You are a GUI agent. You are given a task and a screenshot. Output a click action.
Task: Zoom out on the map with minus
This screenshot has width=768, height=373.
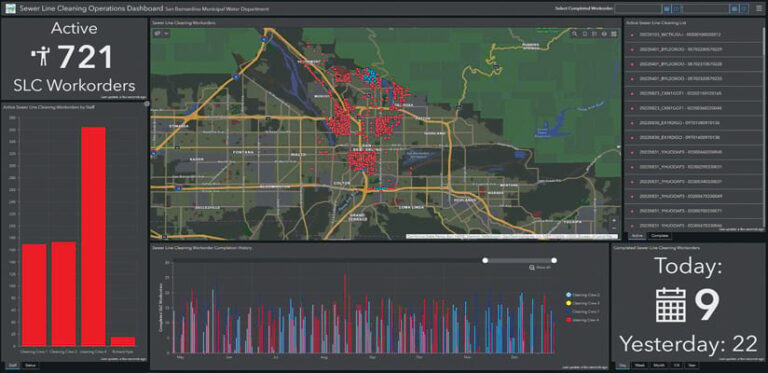[x=614, y=228]
